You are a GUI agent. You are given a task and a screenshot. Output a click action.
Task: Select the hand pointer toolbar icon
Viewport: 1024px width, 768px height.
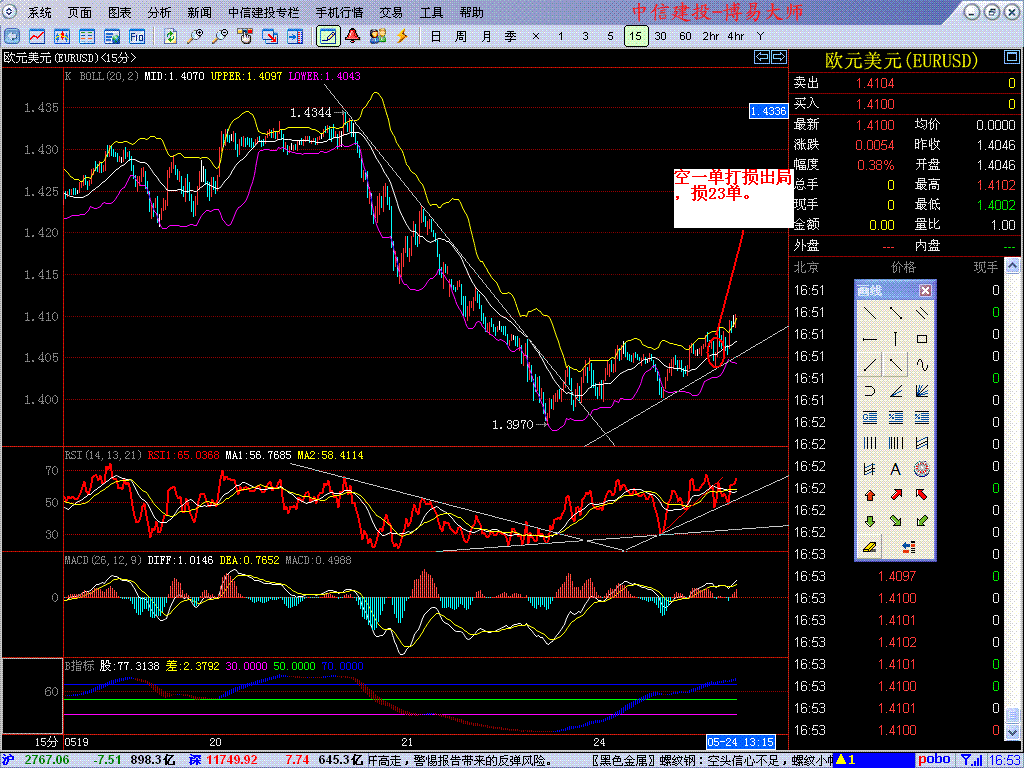click(x=245, y=37)
